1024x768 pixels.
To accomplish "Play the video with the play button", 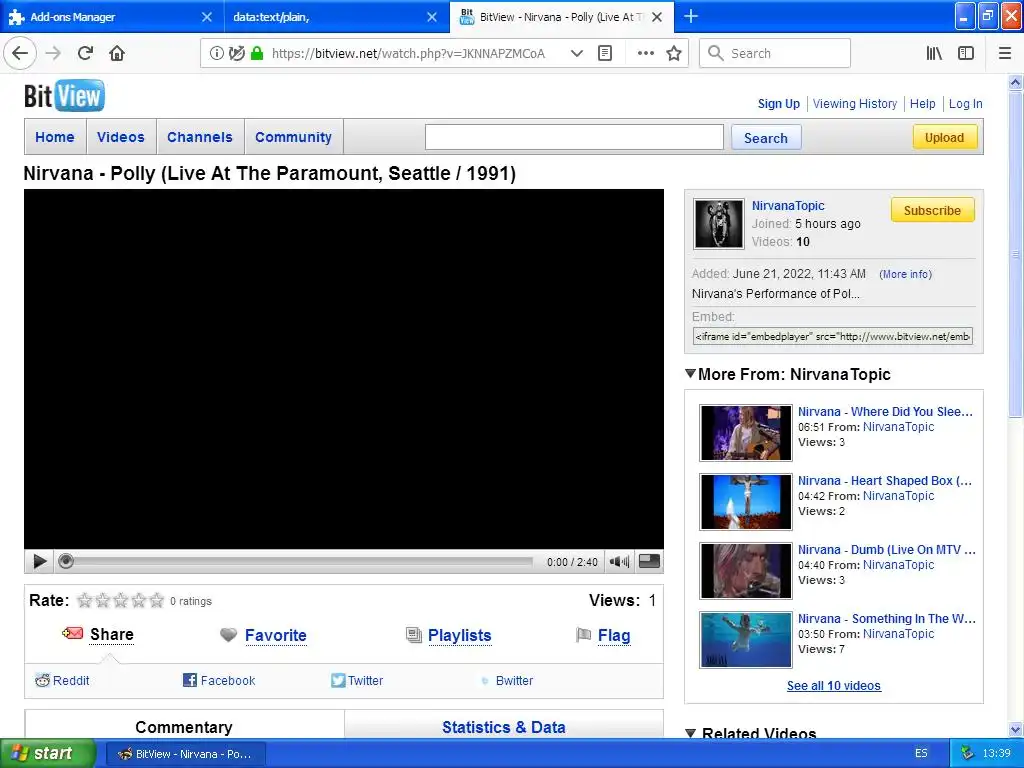I will pos(39,562).
